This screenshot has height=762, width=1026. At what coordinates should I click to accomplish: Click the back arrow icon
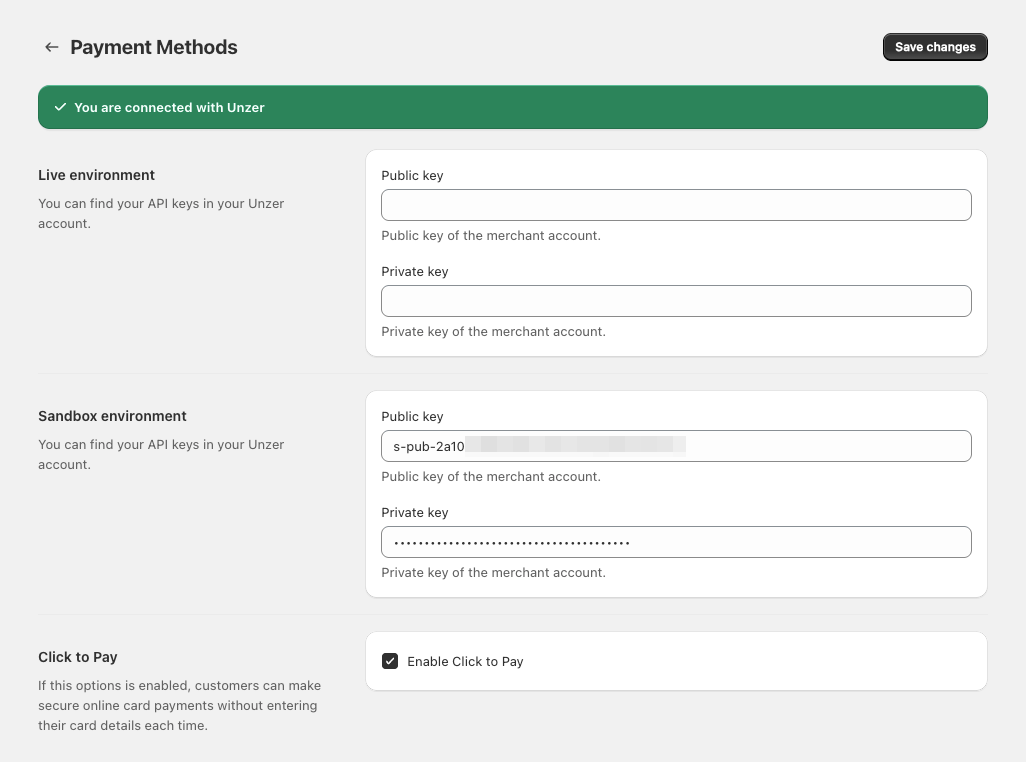click(x=51, y=47)
